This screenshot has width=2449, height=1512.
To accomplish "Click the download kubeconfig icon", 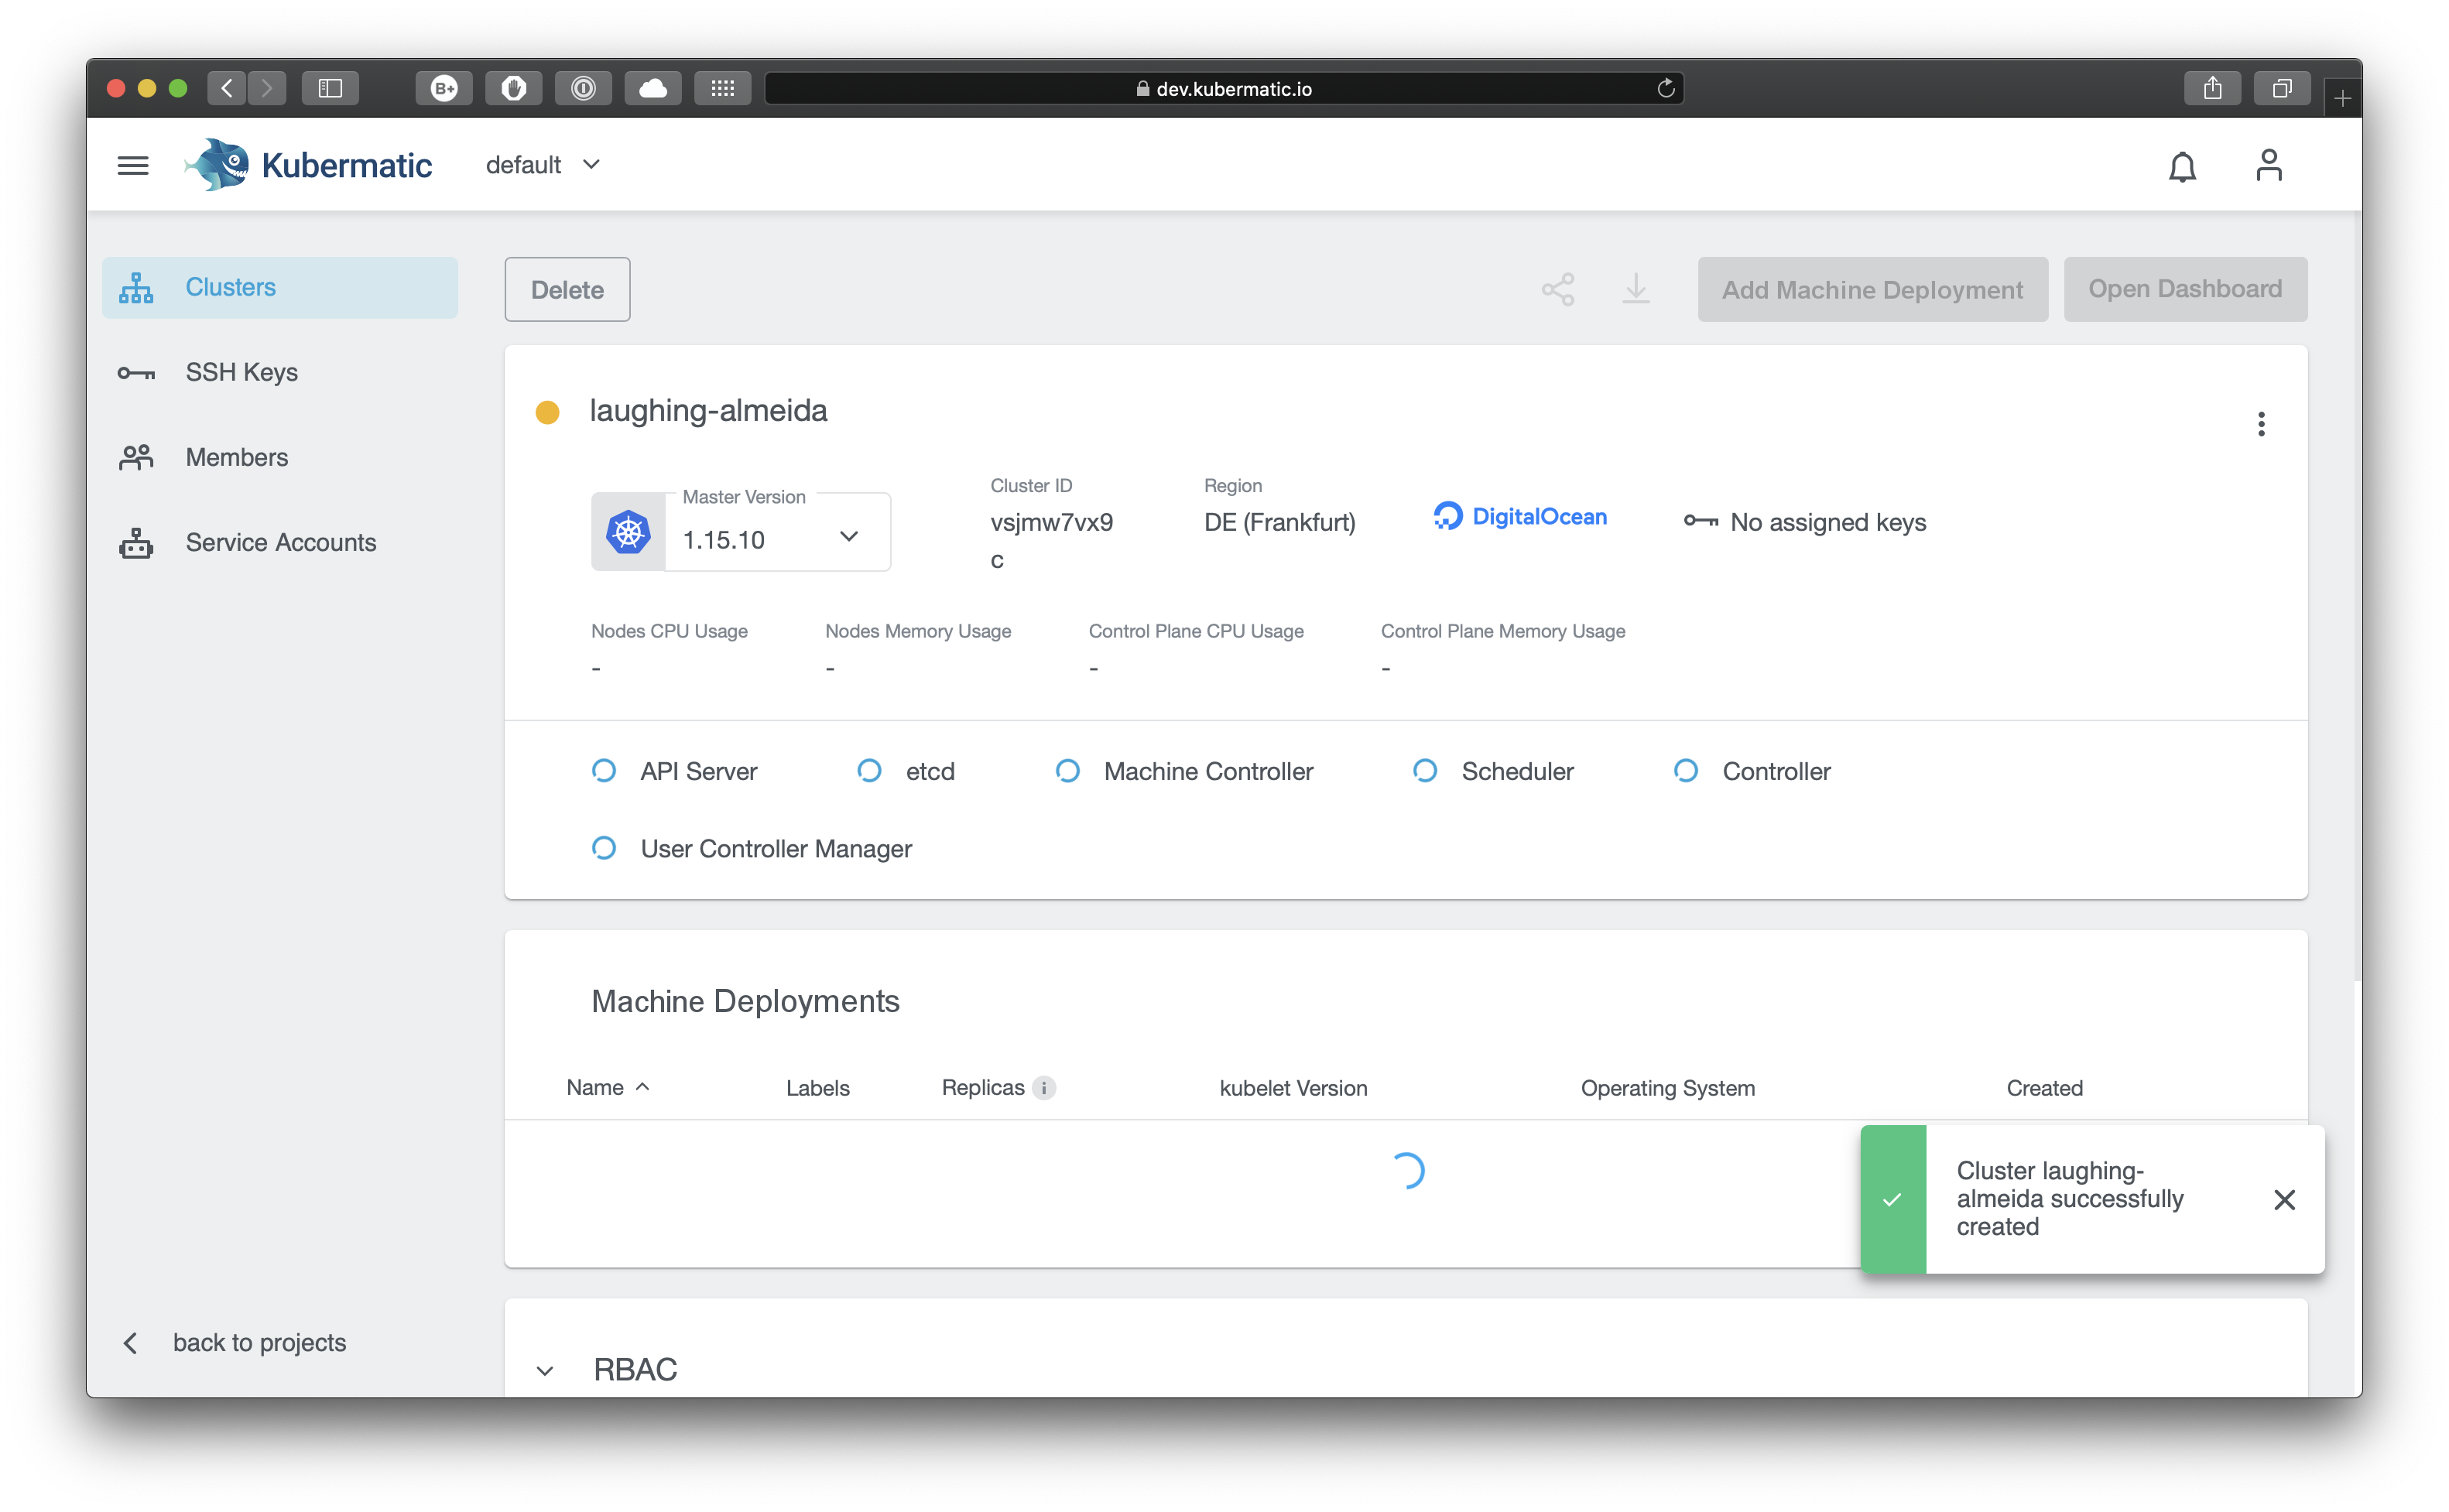I will click(1636, 289).
